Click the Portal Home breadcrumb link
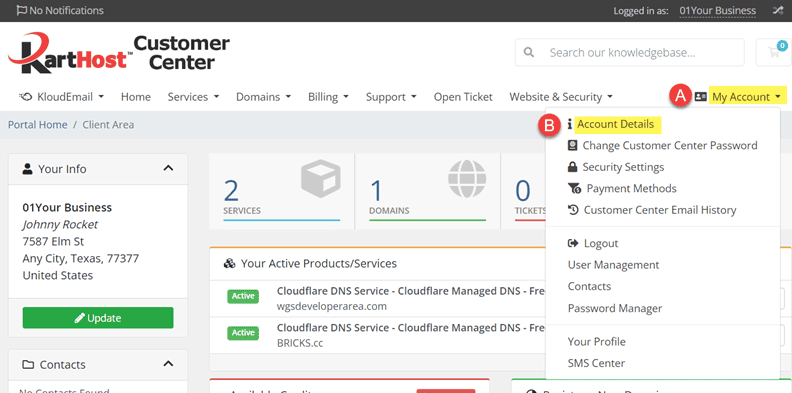The image size is (792, 393). point(37,124)
